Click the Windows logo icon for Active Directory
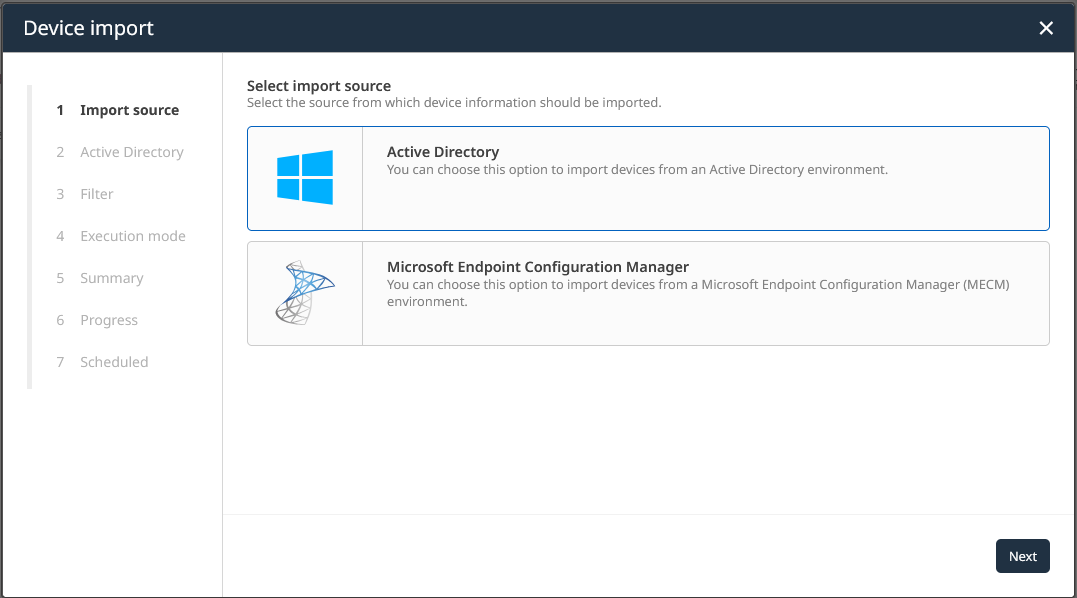Screen dimensions: 1077x598 point(305,178)
